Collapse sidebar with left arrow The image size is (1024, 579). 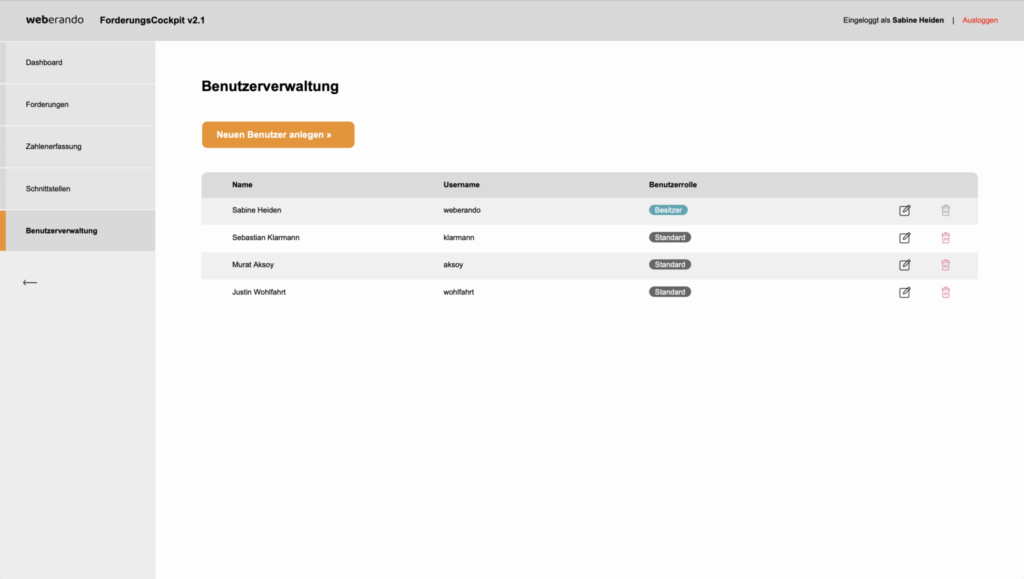click(30, 283)
